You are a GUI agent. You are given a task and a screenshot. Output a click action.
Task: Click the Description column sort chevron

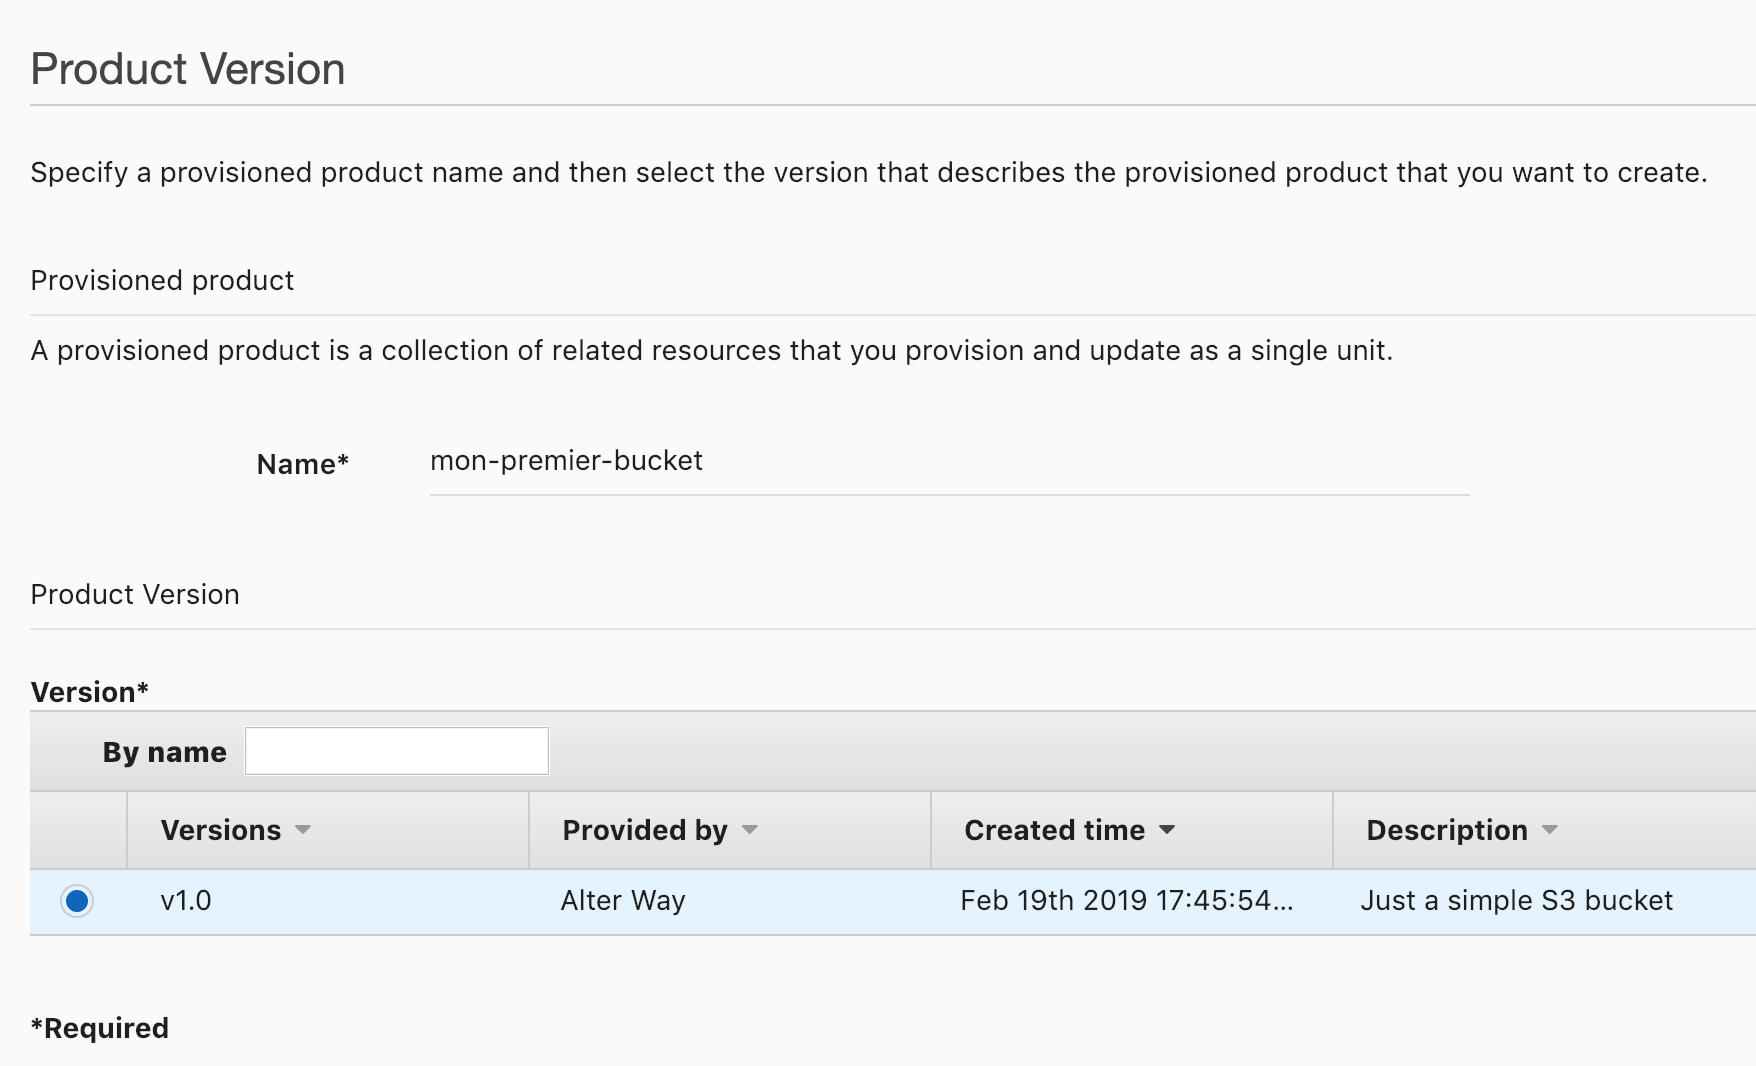(1552, 831)
